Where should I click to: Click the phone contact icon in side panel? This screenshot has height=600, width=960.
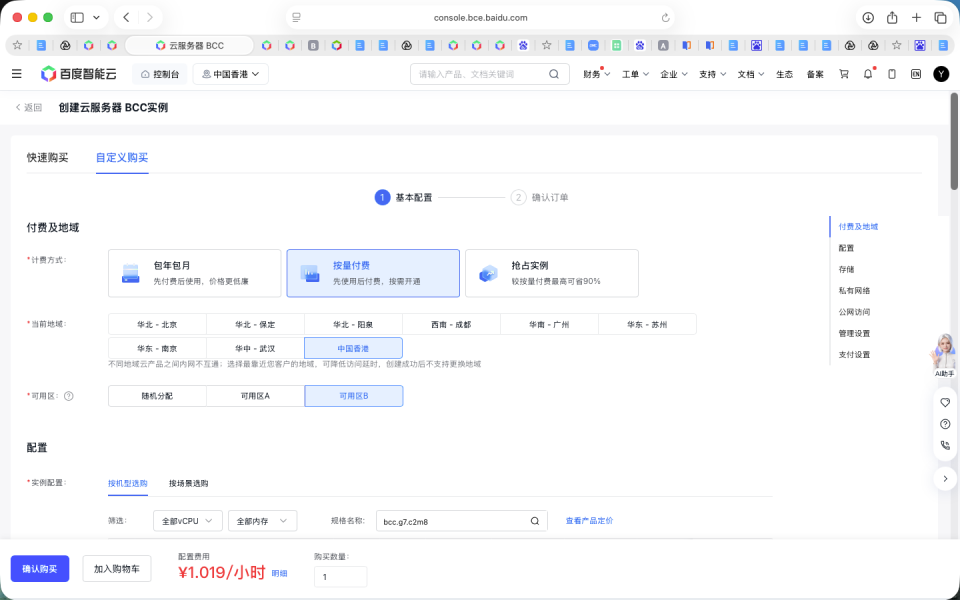click(945, 445)
